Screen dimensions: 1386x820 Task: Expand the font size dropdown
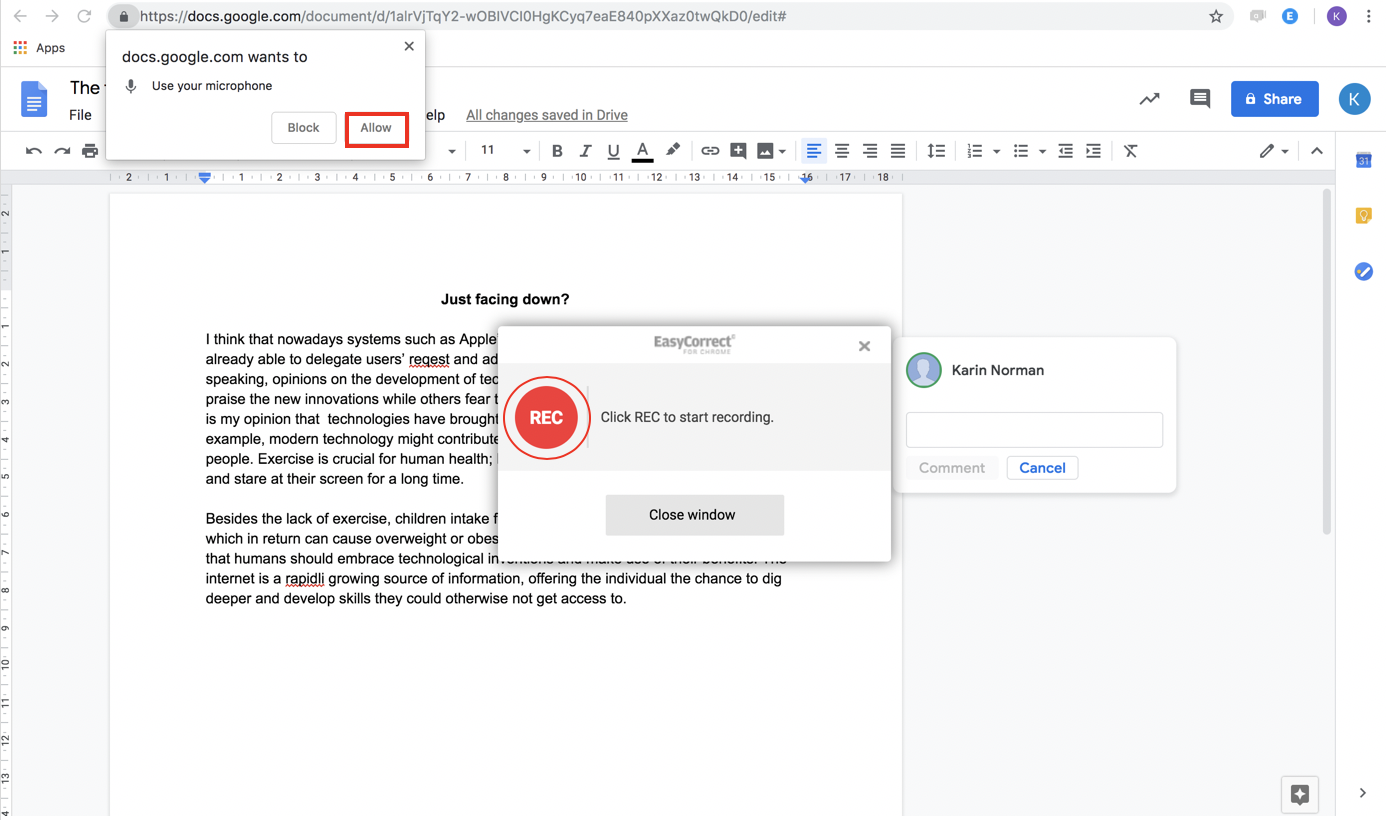(x=526, y=152)
